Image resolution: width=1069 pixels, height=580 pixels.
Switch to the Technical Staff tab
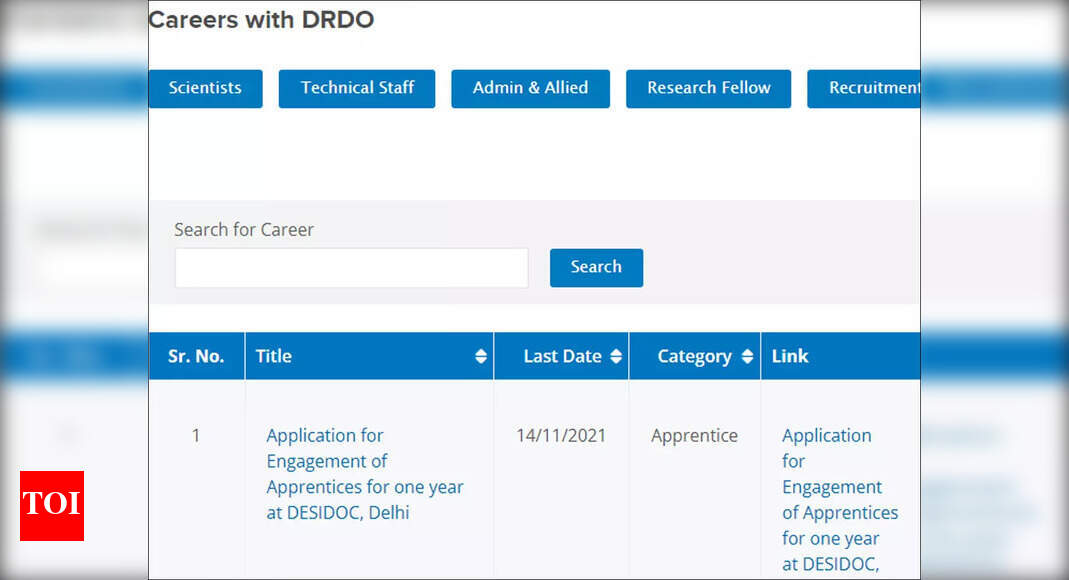[357, 89]
